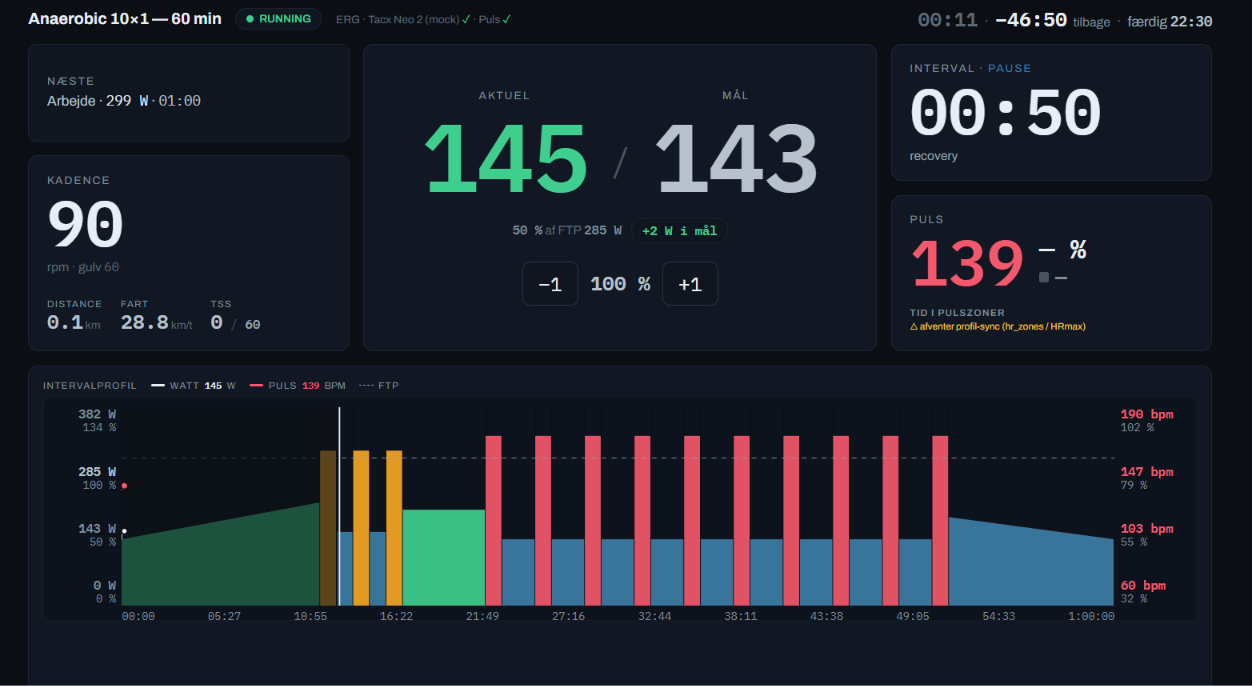Click the afventer profil-sync warning text

[1003, 326]
